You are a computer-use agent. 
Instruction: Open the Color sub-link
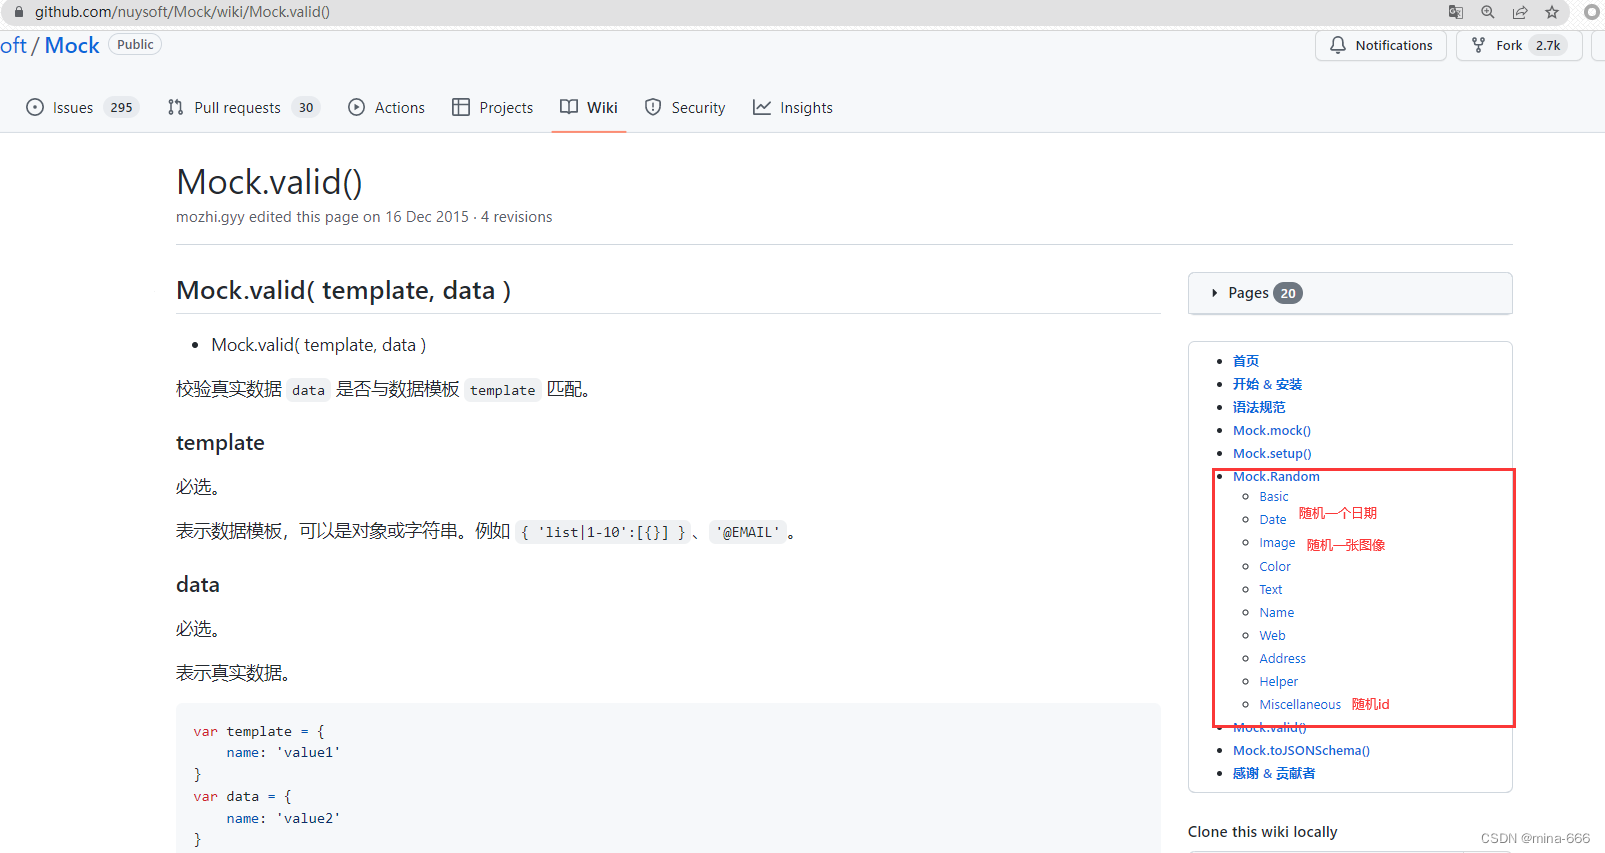pos(1275,566)
